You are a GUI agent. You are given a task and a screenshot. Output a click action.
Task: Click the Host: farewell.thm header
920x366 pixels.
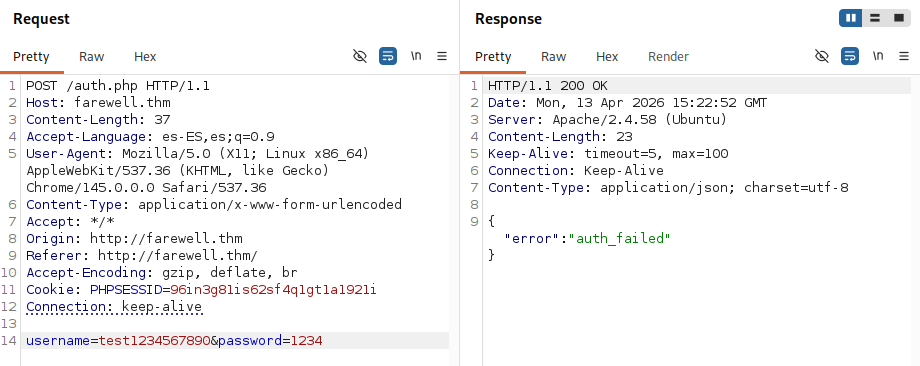pos(98,103)
